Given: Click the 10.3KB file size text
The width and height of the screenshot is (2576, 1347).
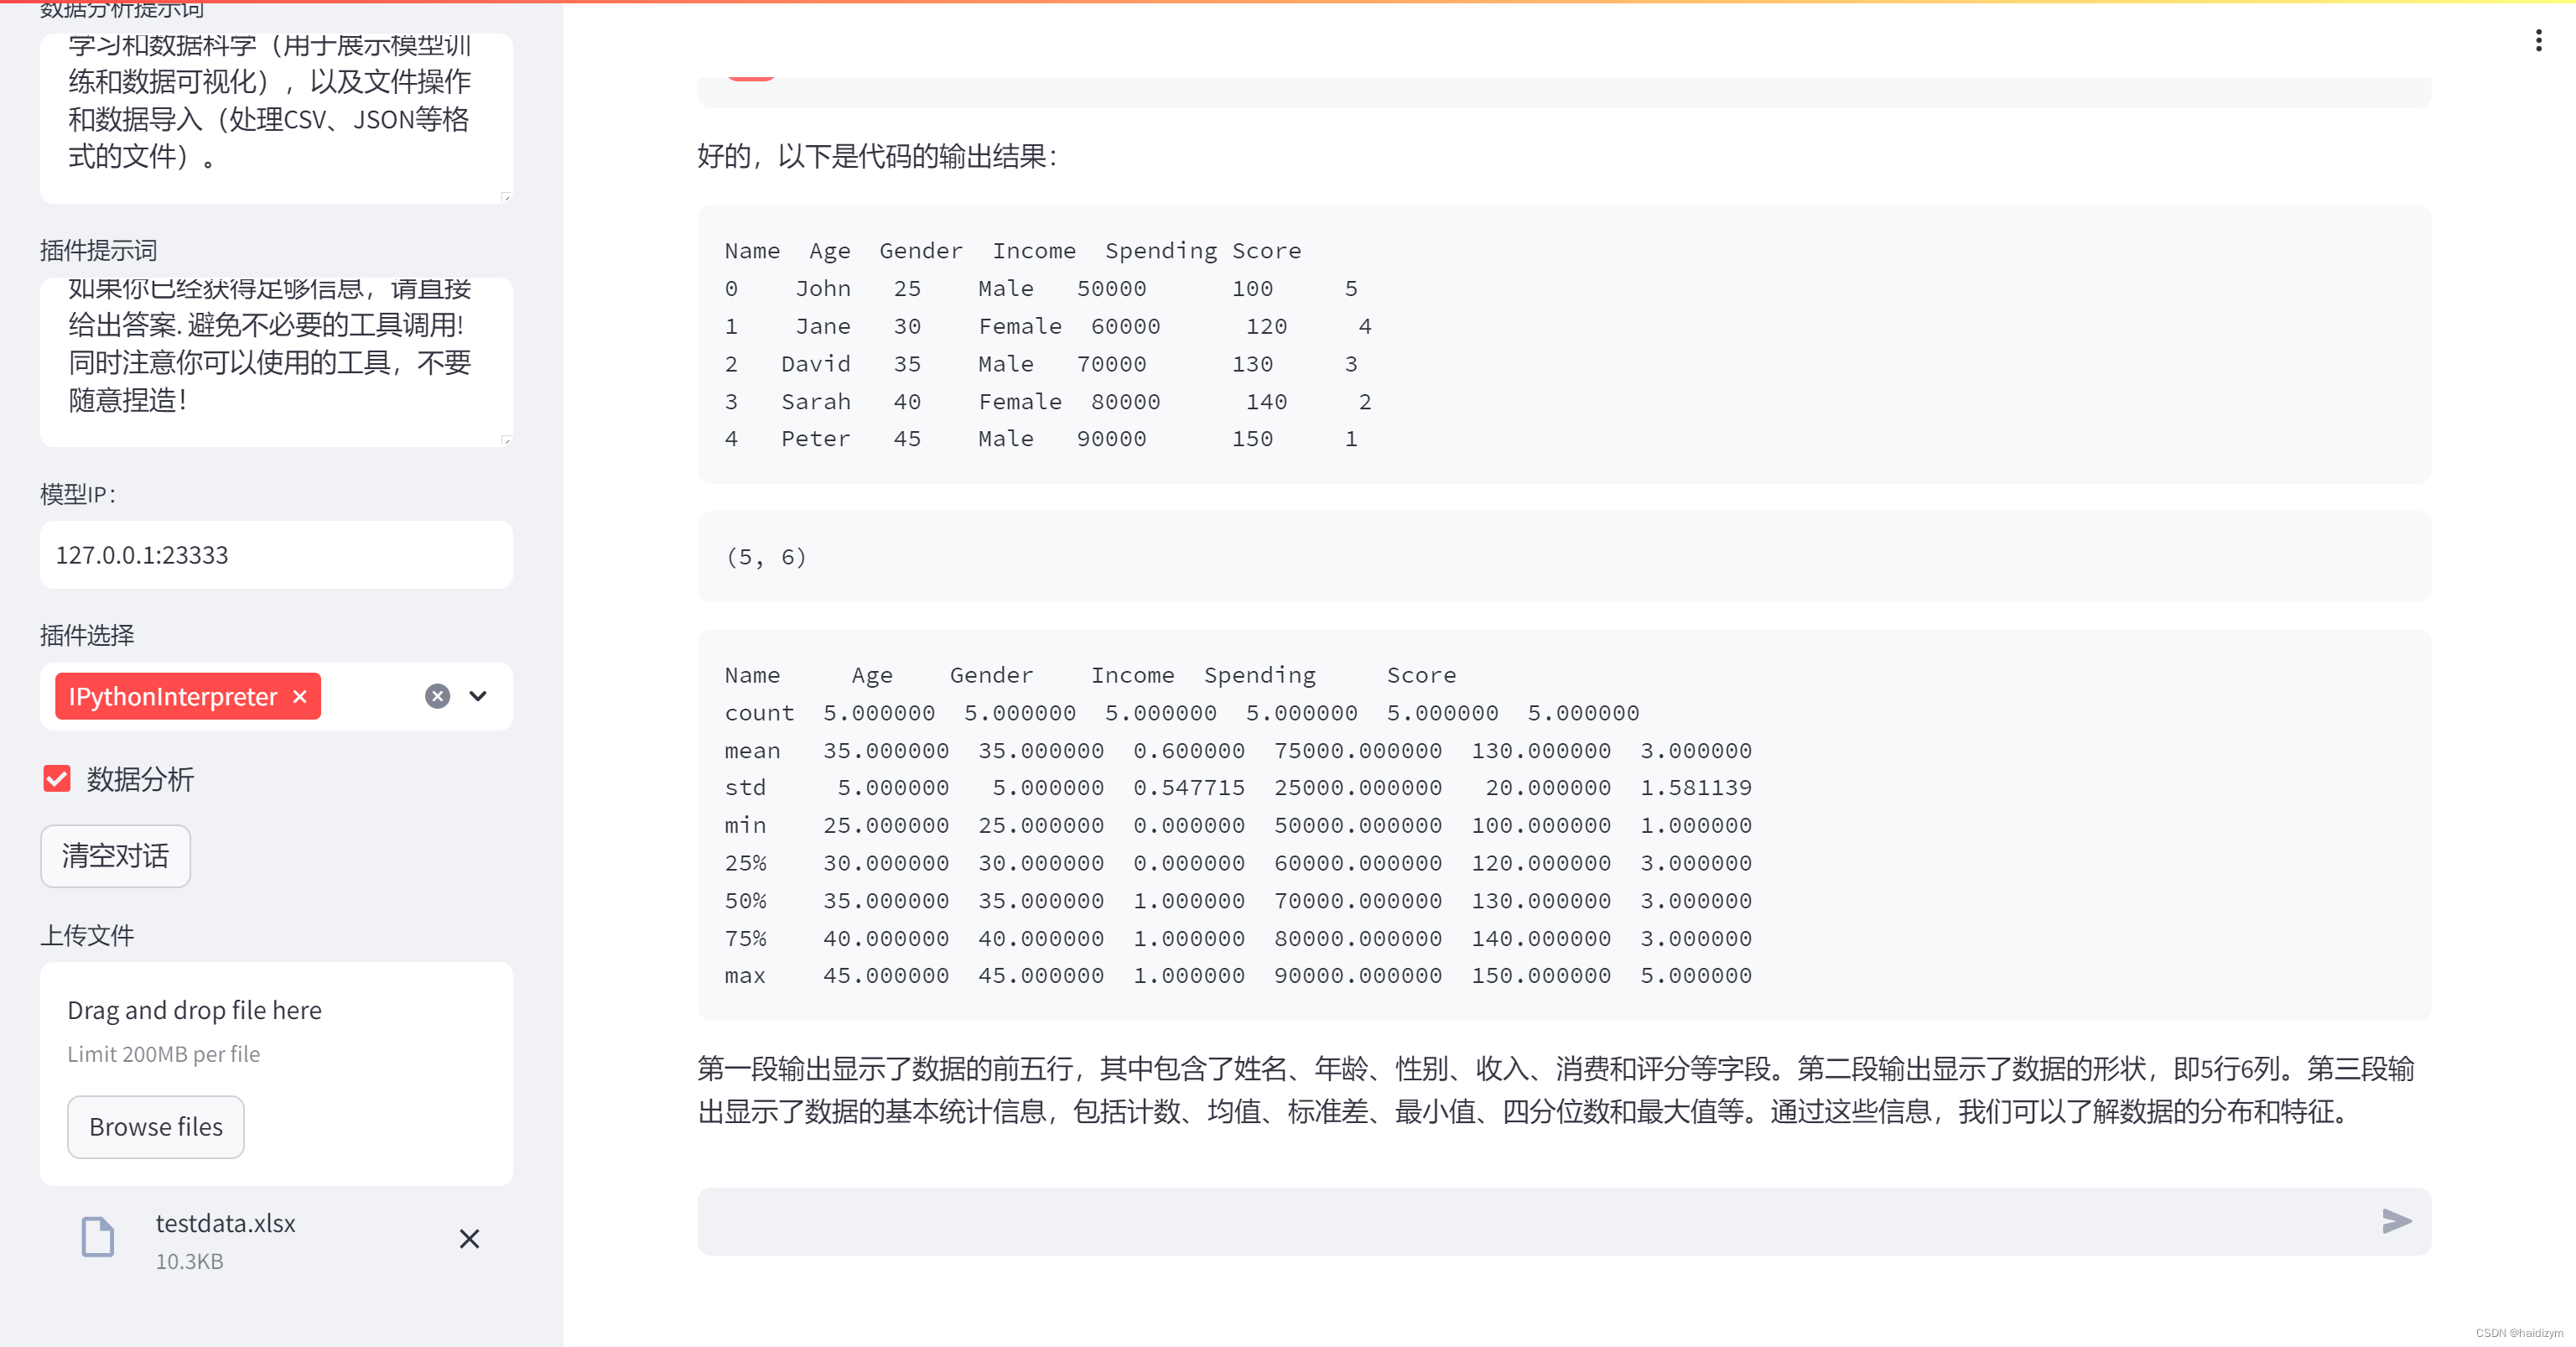Looking at the screenshot, I should pos(189,1262).
